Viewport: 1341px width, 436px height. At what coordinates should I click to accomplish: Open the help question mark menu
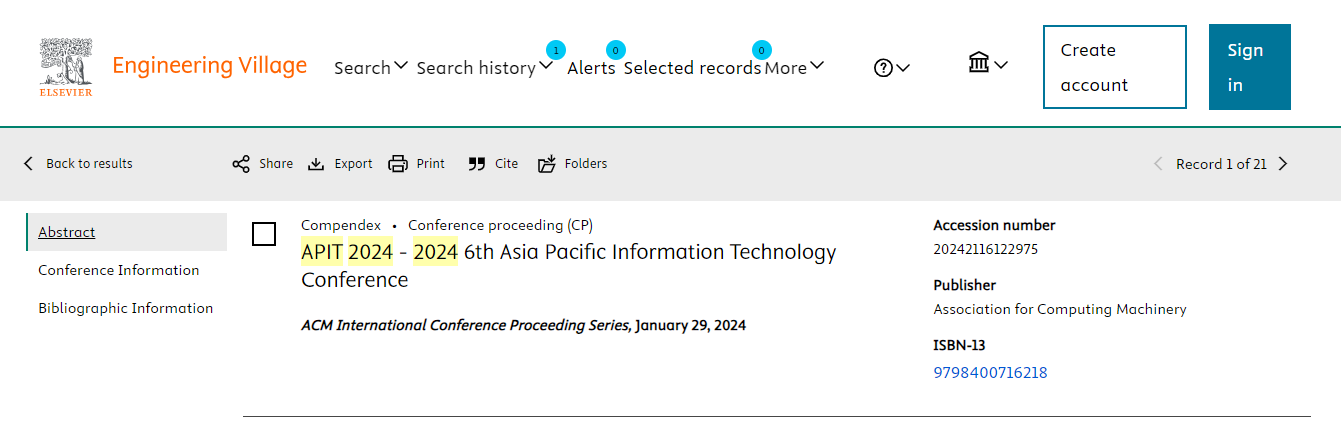point(891,68)
